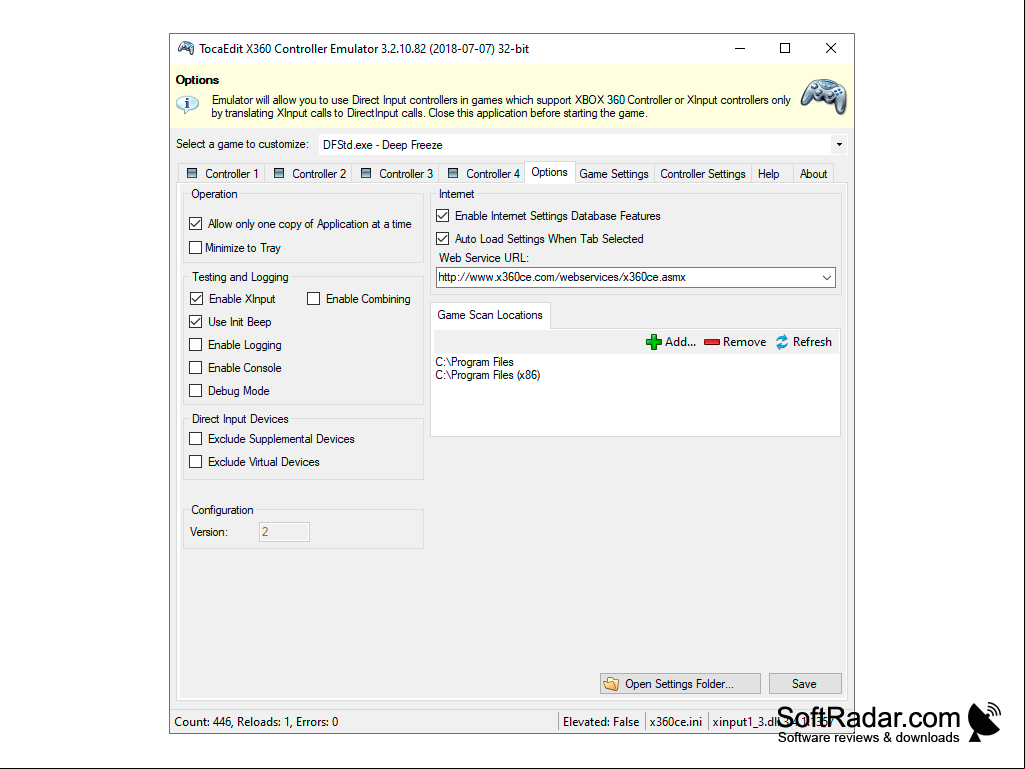Image resolution: width=1025 pixels, height=769 pixels.
Task: Select C:\Program Files (x86) scan location
Action: (488, 375)
